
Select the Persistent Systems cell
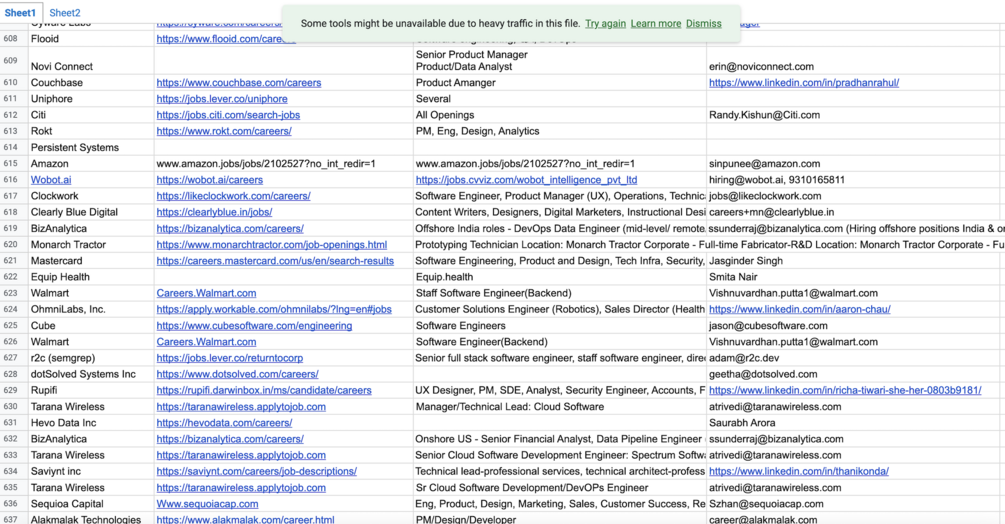pos(91,147)
